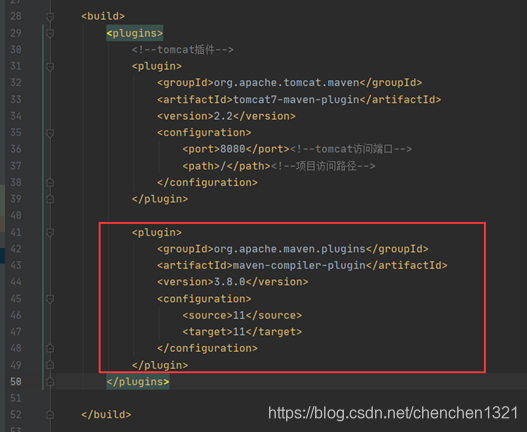The width and height of the screenshot is (527, 432).
Task: Click line number 40 in the gutter
Action: [16, 215]
